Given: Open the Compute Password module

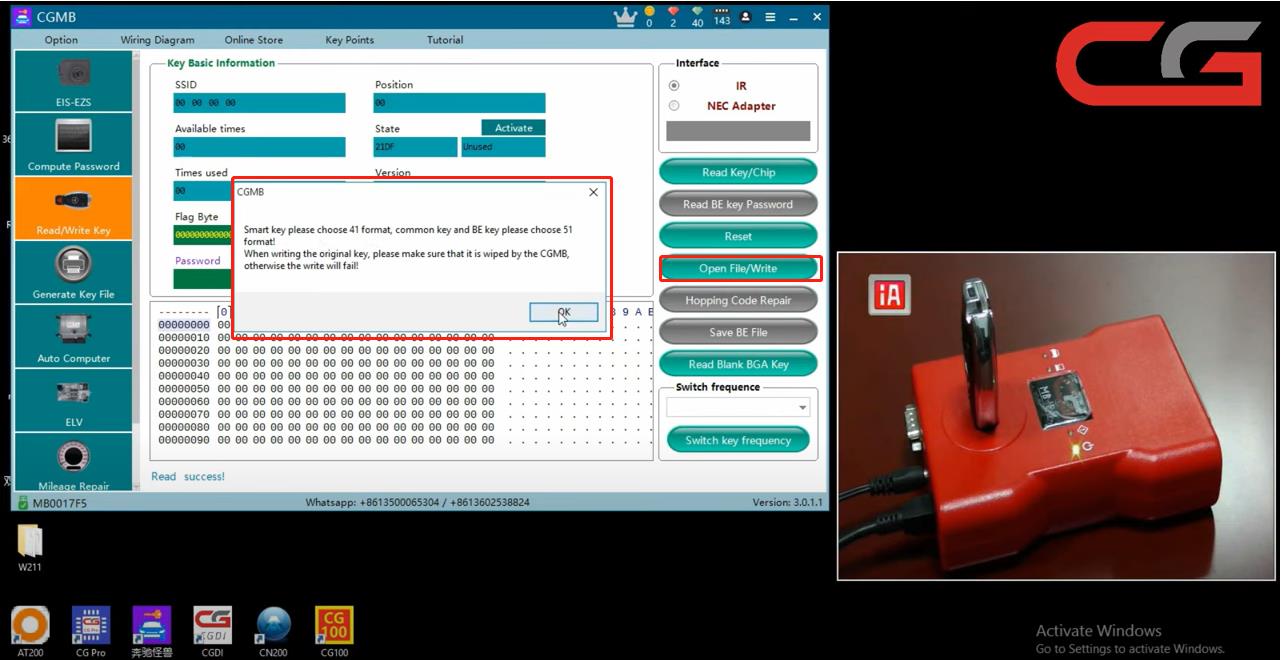Looking at the screenshot, I should [74, 145].
